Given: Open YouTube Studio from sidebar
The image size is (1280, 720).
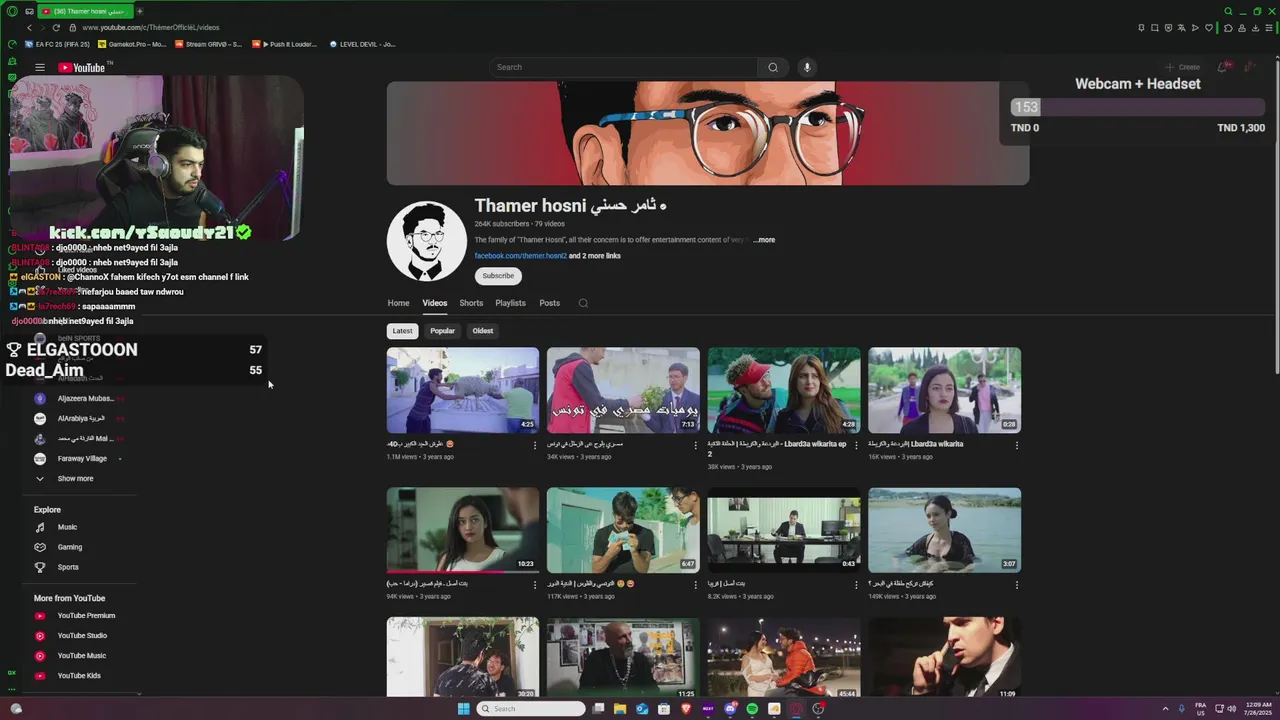Looking at the screenshot, I should click(82, 636).
